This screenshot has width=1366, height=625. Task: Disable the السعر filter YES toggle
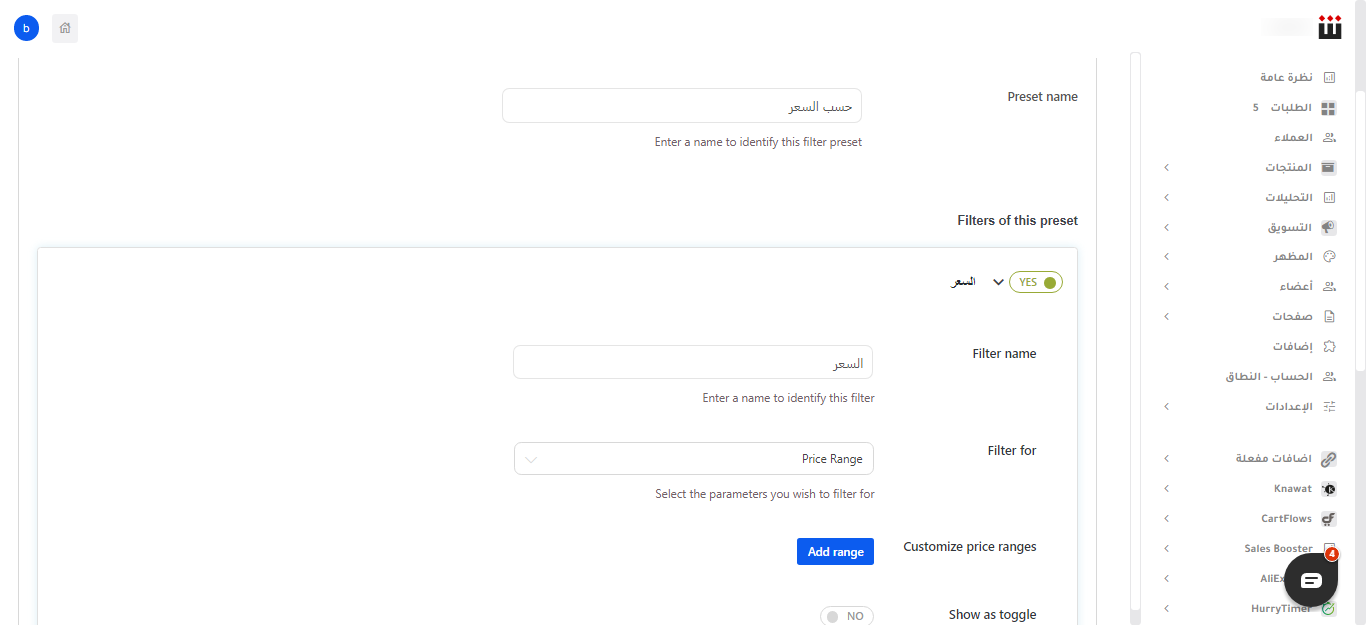click(1036, 282)
